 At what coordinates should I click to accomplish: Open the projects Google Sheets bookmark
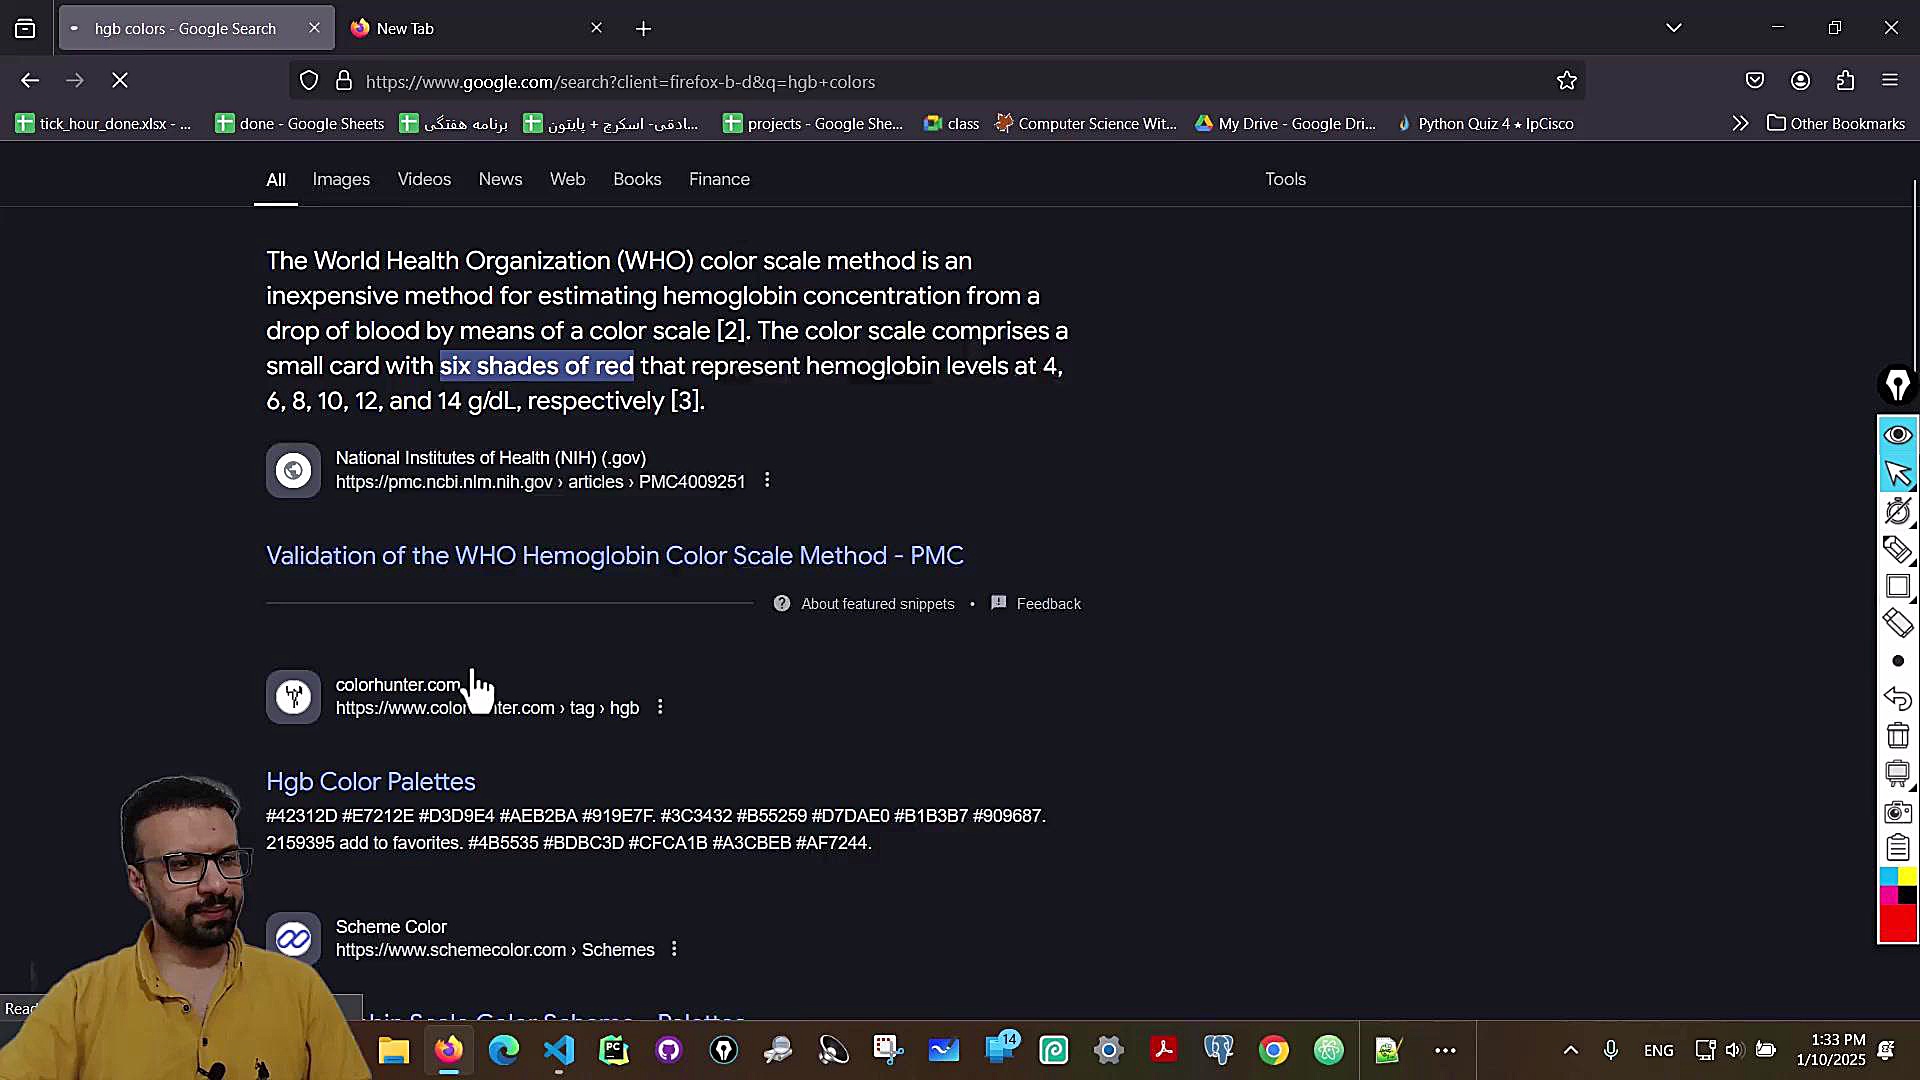pyautogui.click(x=813, y=123)
